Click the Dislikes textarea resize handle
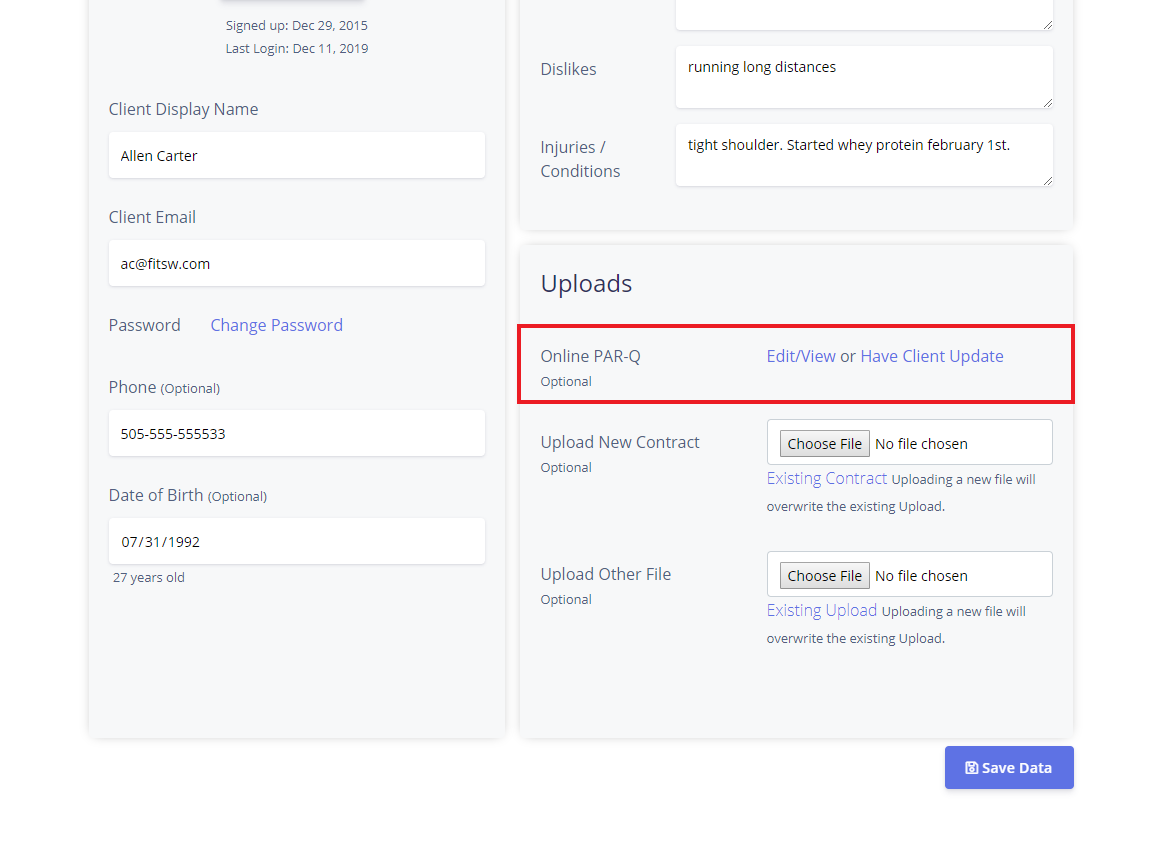Screen dimensions: 1156x847 1048,101
